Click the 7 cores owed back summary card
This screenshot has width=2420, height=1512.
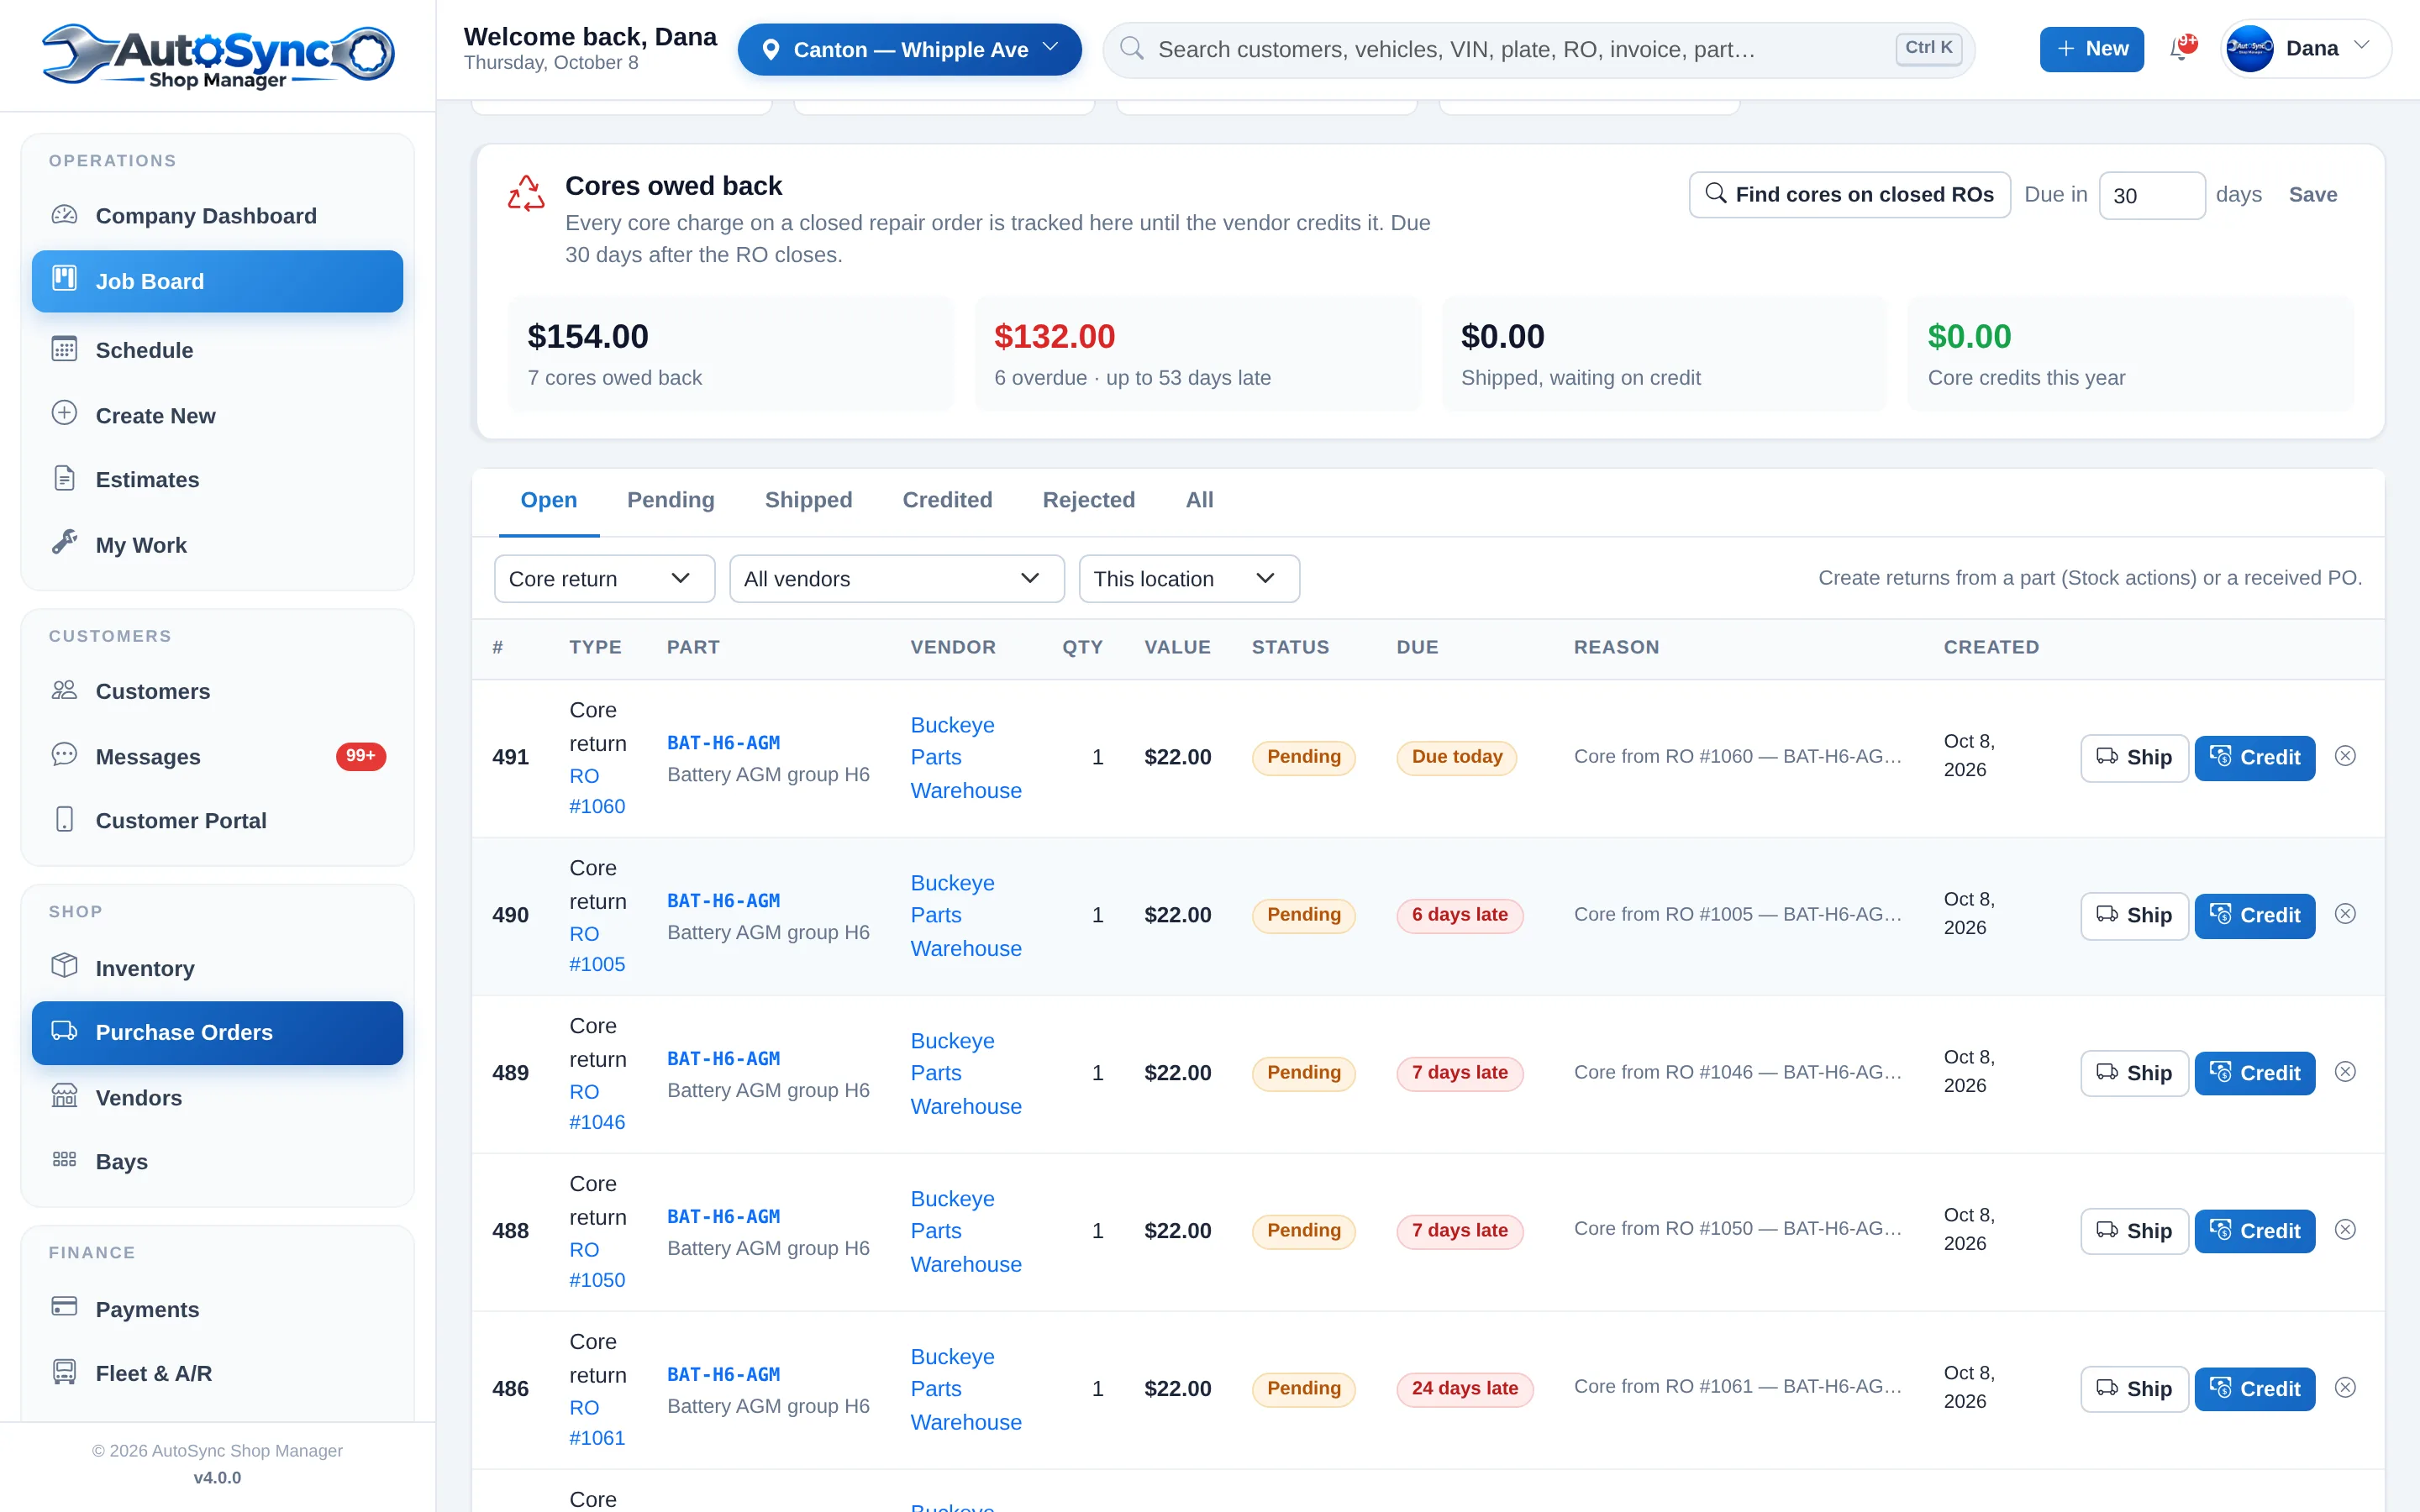point(730,354)
